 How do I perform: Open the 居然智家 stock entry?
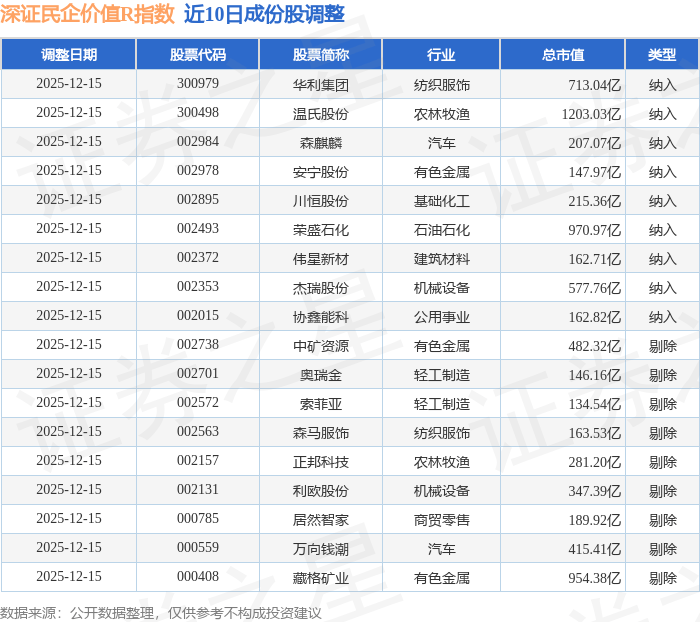point(321,519)
